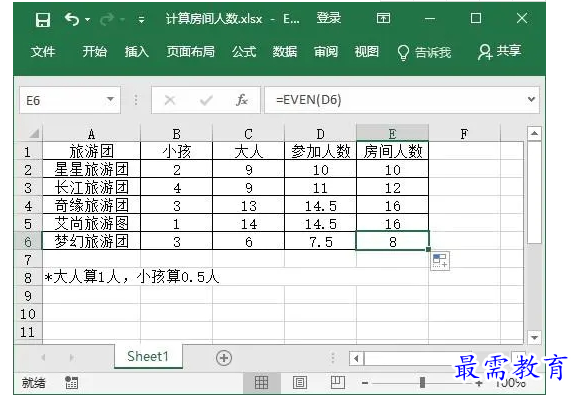Select column D header
576x399 pixels.
320,134
